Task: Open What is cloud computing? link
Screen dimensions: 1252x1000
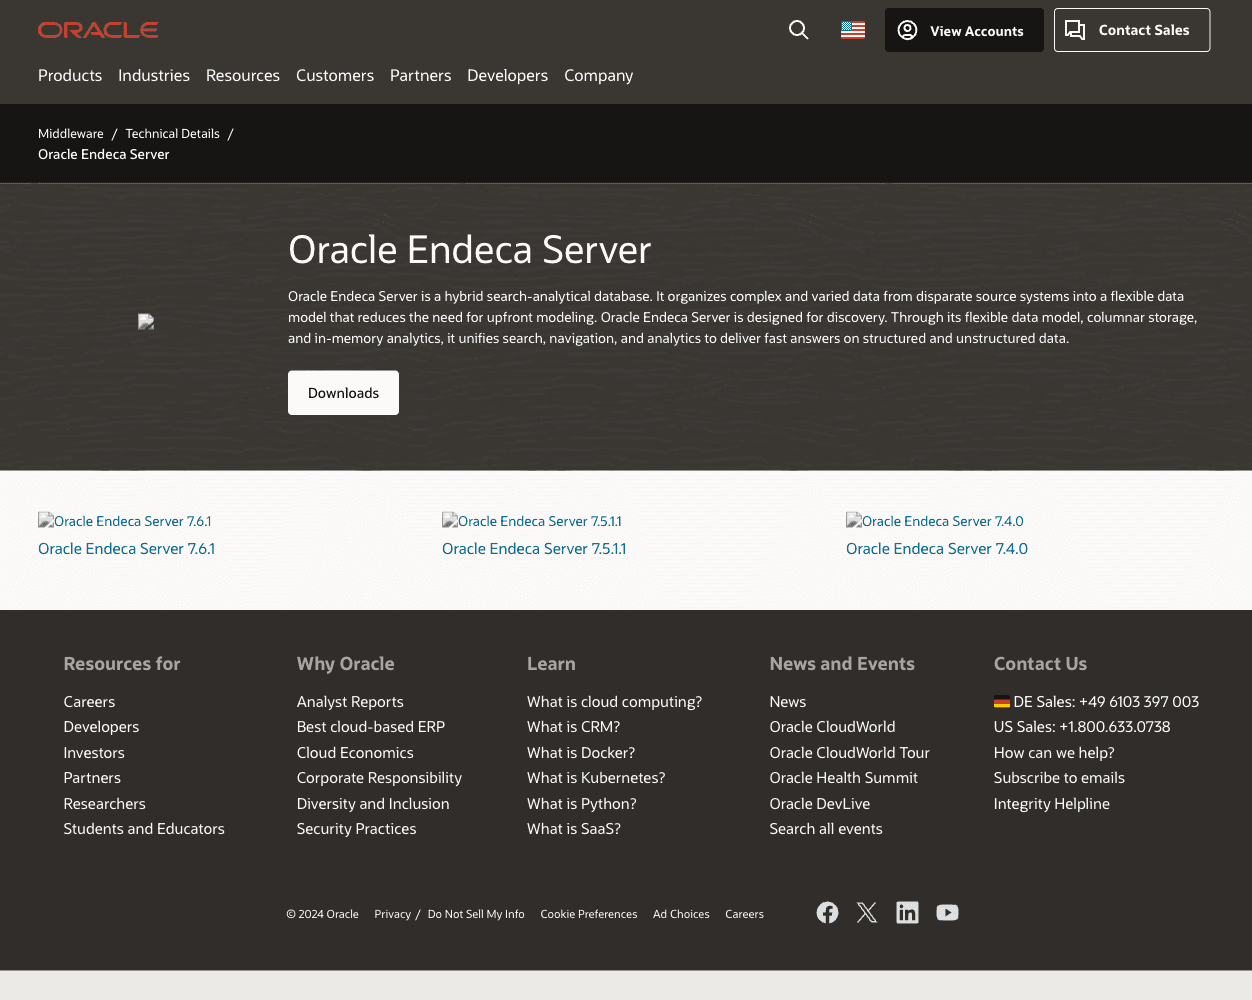Action: tap(614, 701)
